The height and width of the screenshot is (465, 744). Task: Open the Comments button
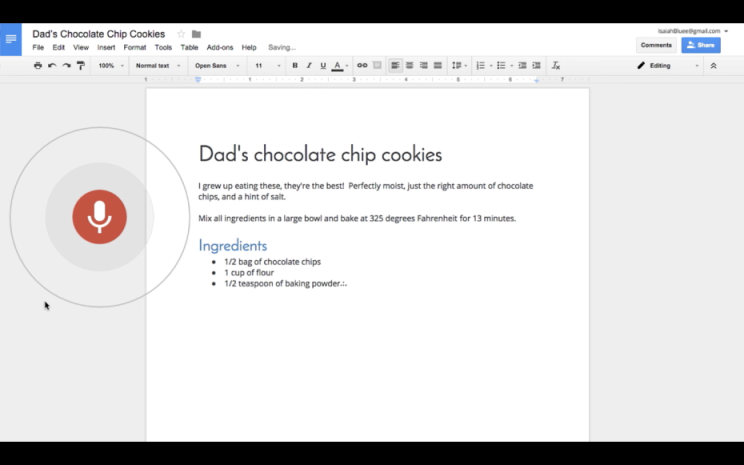(x=656, y=45)
